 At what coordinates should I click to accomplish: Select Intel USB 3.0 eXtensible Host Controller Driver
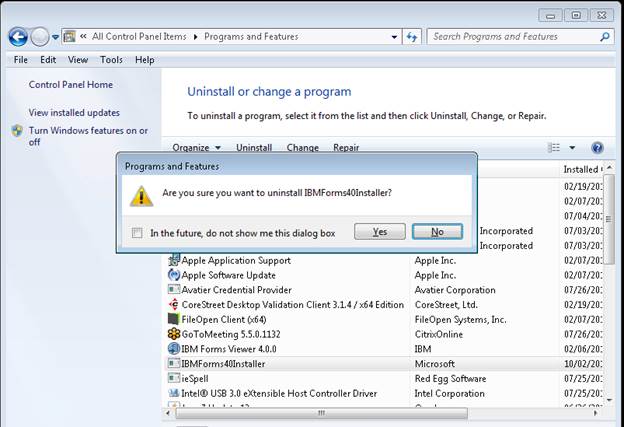[279, 394]
